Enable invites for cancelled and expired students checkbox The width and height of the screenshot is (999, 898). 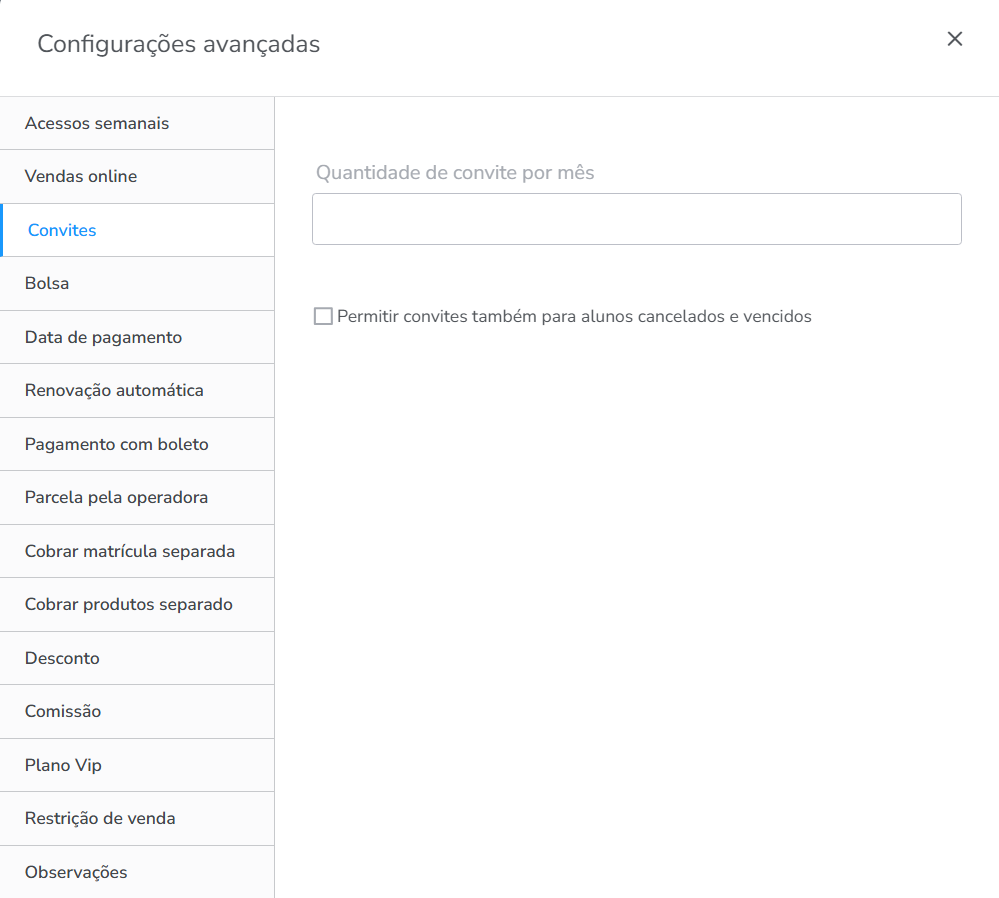323,317
